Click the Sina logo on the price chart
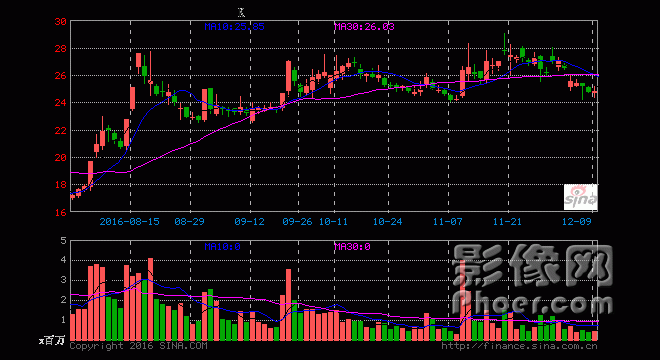The image size is (660, 360). pos(580,197)
